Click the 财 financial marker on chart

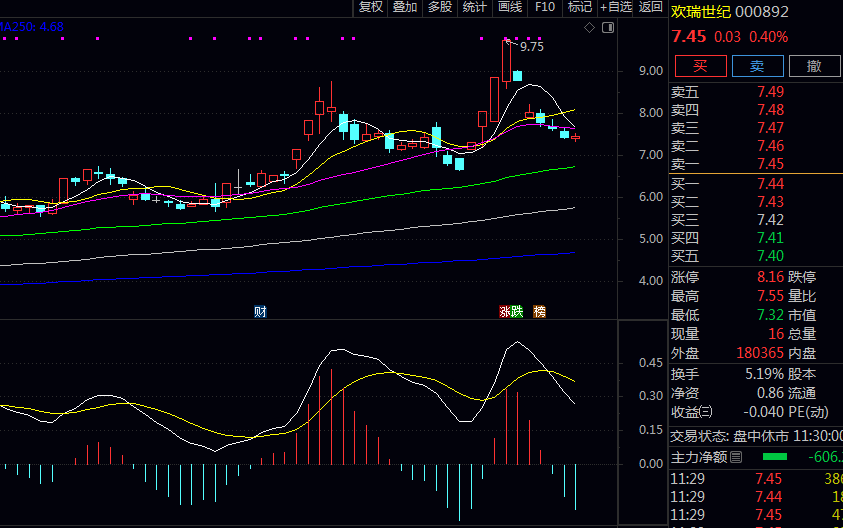click(x=260, y=311)
